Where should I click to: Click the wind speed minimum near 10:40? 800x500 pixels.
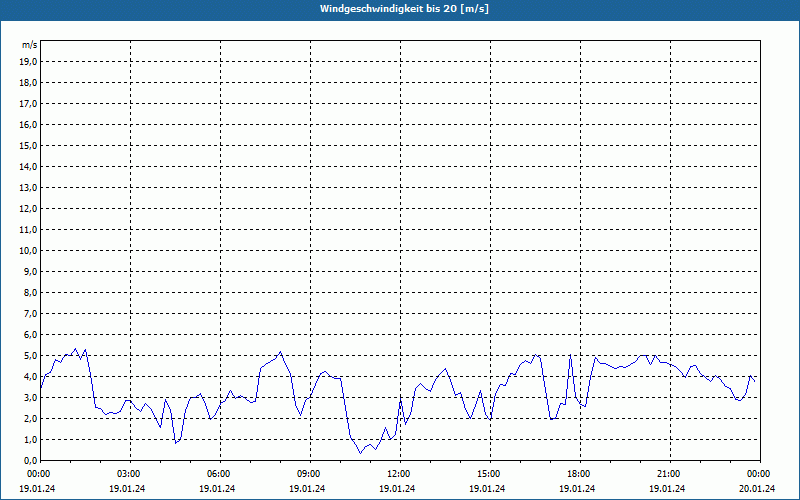360,453
